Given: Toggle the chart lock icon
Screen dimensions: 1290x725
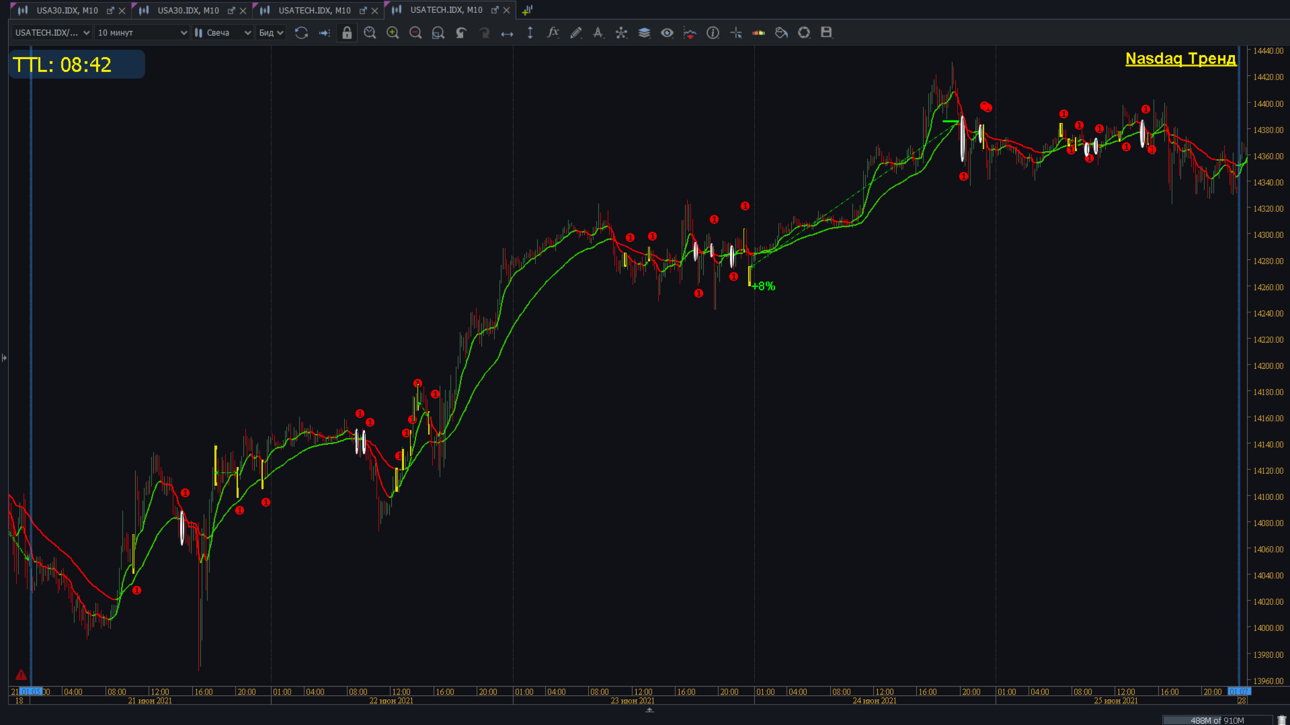Looking at the screenshot, I should pos(347,33).
